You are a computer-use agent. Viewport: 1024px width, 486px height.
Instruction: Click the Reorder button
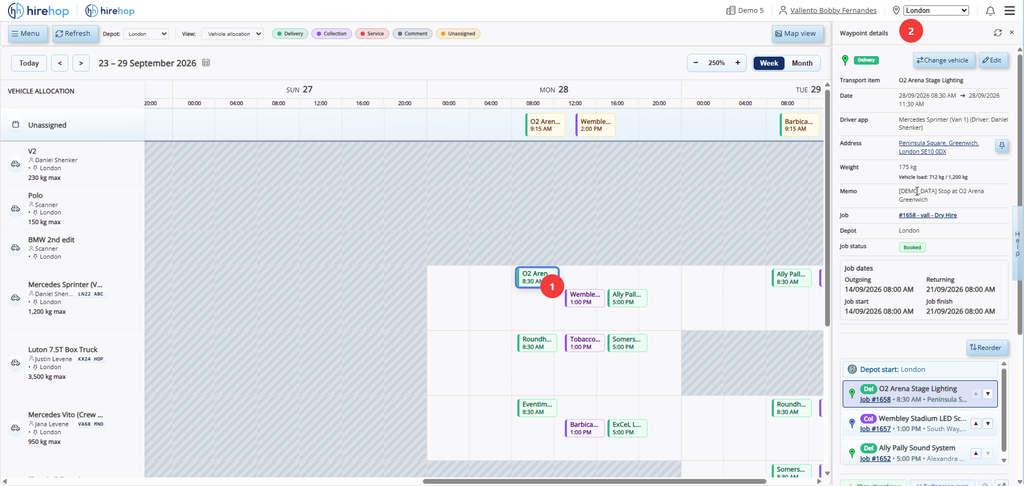pyautogui.click(x=987, y=348)
